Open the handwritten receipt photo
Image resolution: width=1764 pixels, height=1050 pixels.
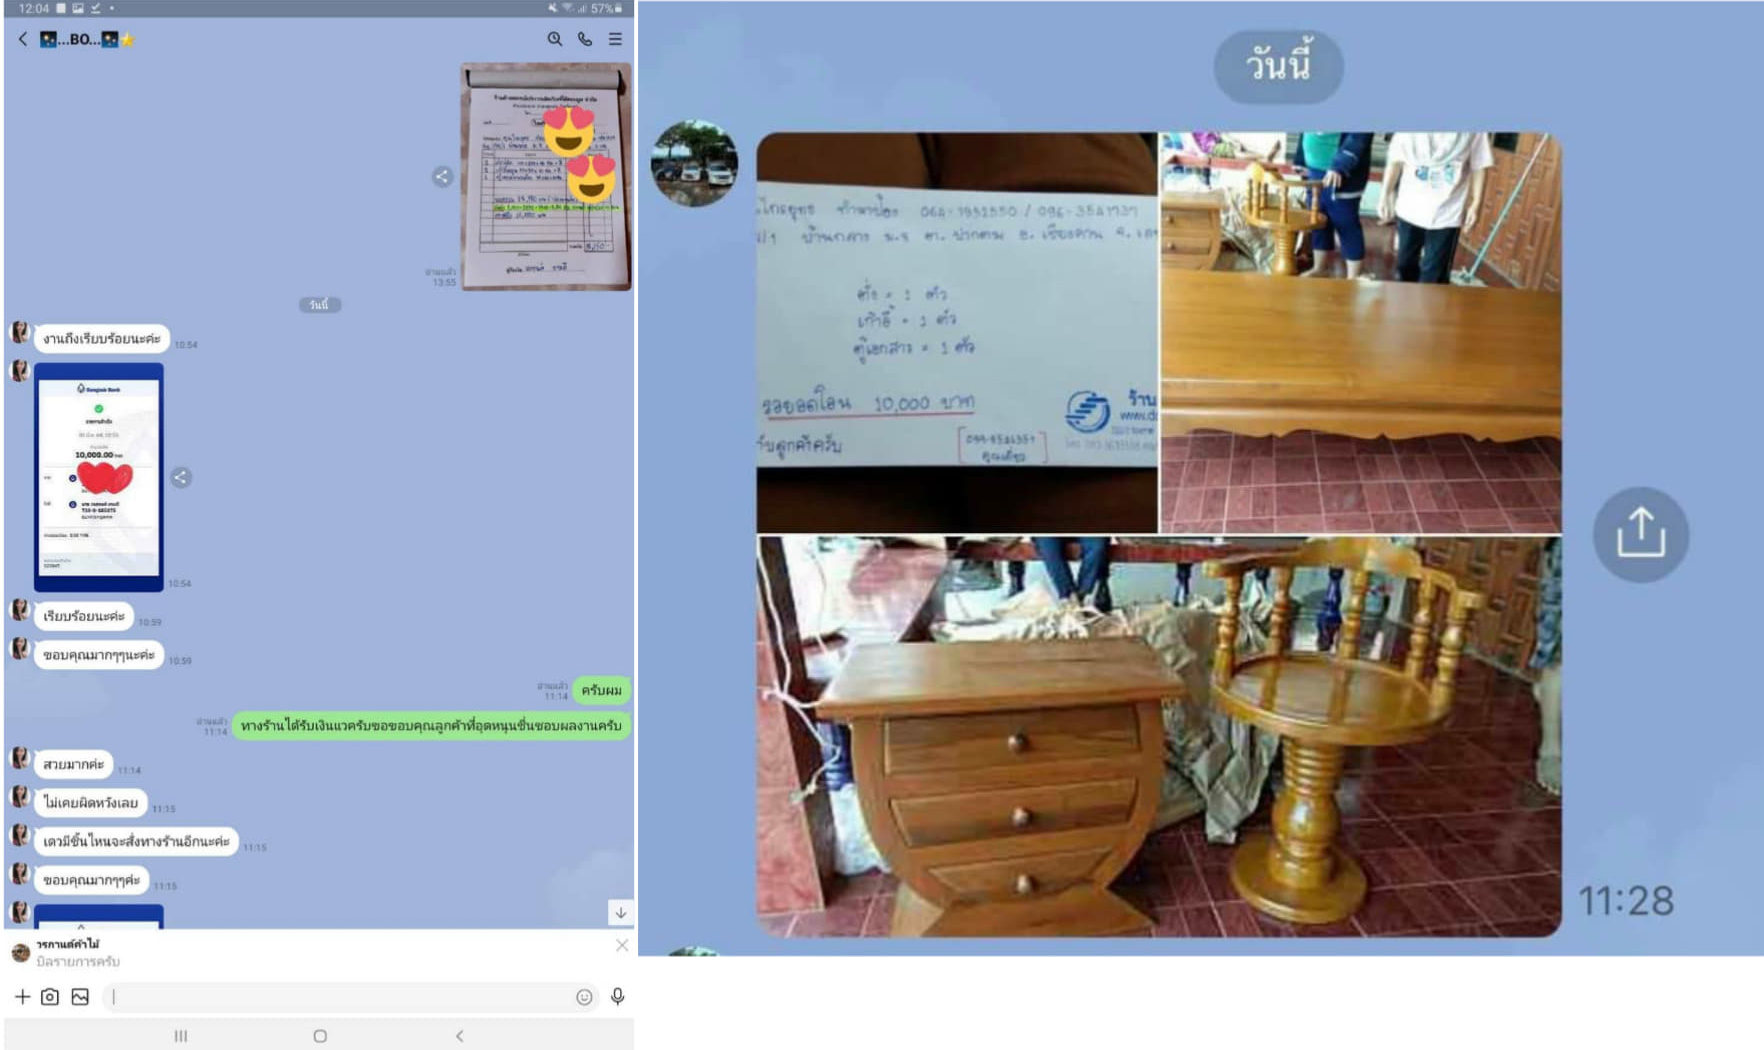pos(956,332)
